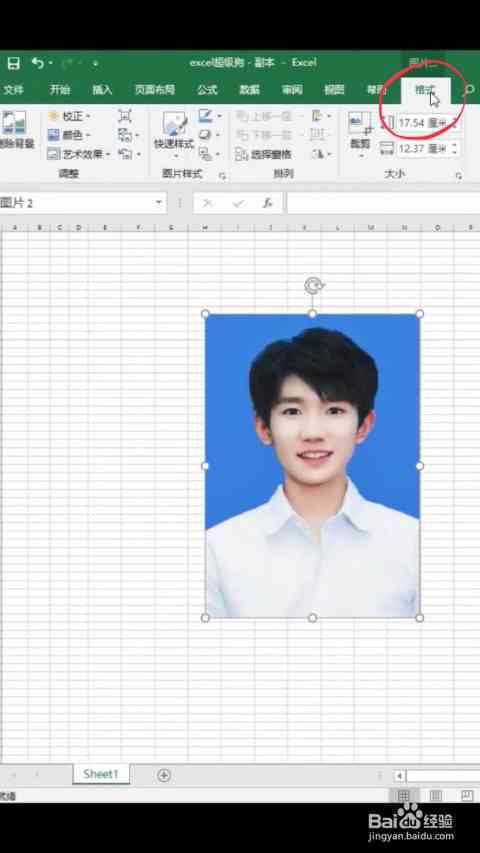Switch to Page Layout view in status bar
The image size is (480, 853).
tap(436, 796)
